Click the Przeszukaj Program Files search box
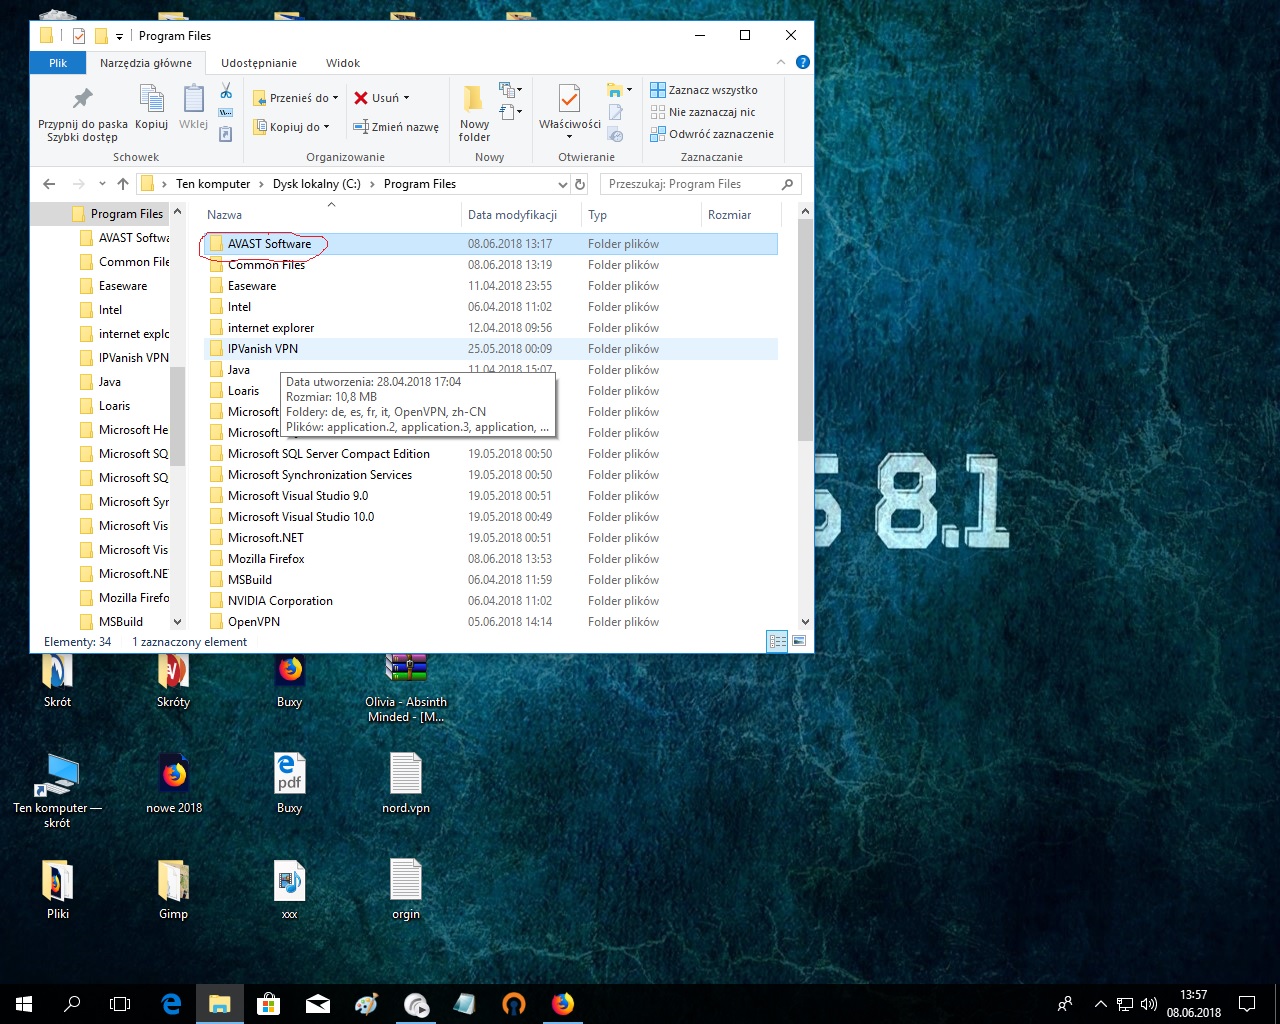 (x=690, y=184)
